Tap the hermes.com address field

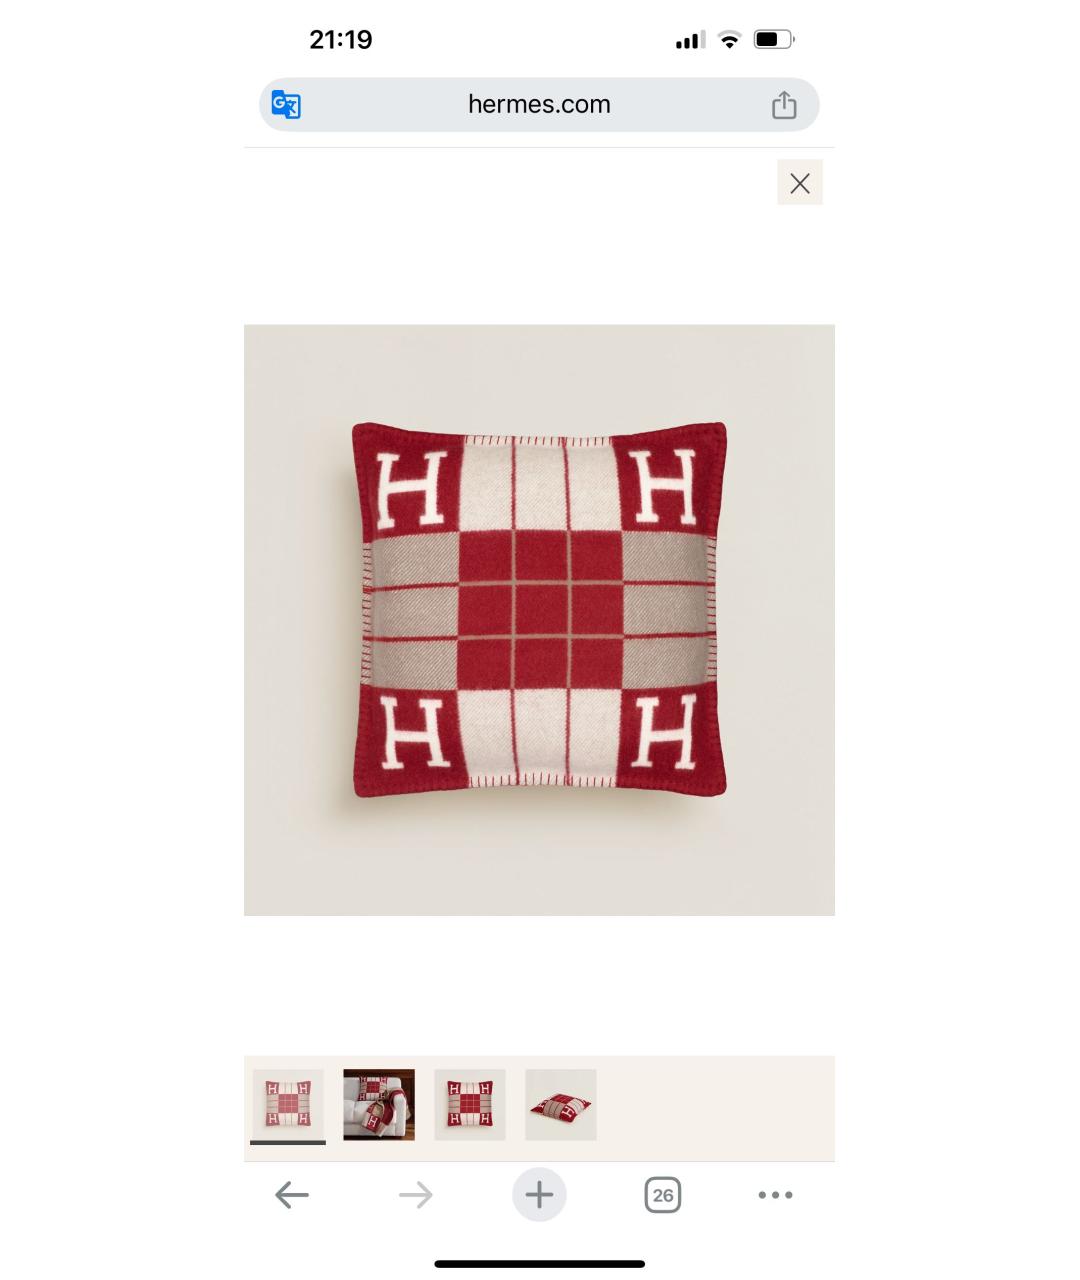click(x=539, y=105)
